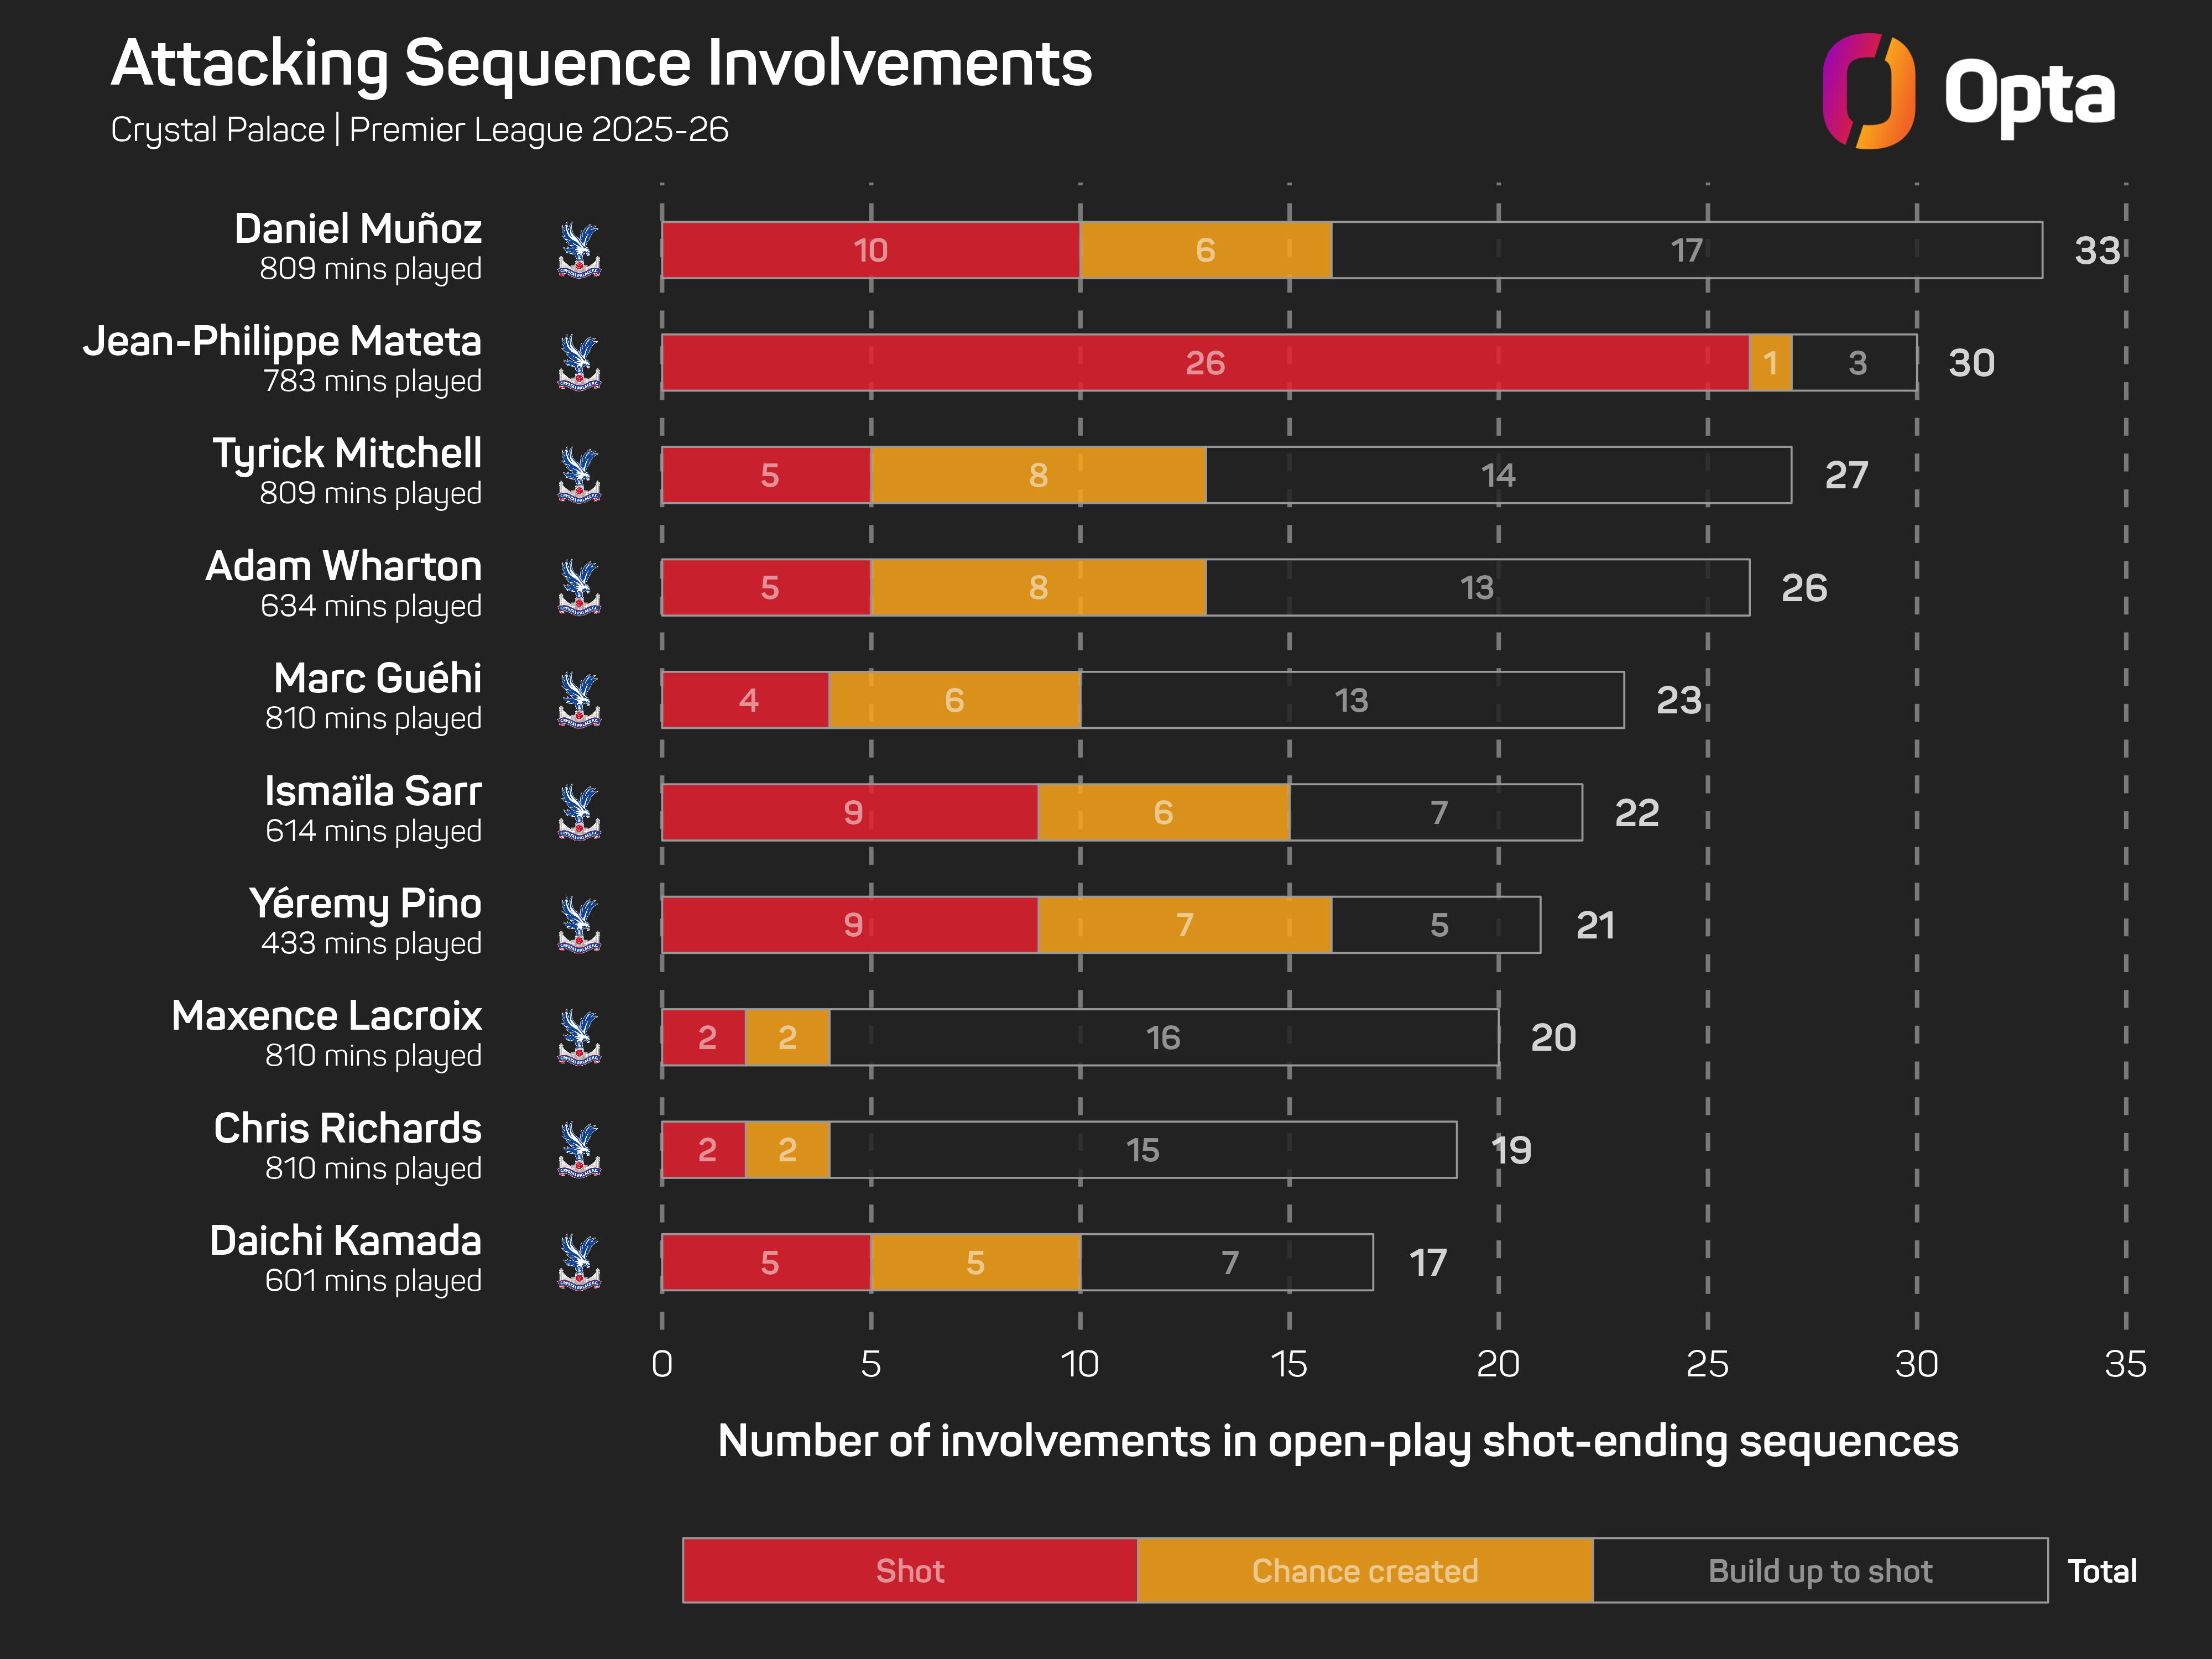
Task: Click the club crest beside Ismaïla Sarr
Action: [579, 812]
